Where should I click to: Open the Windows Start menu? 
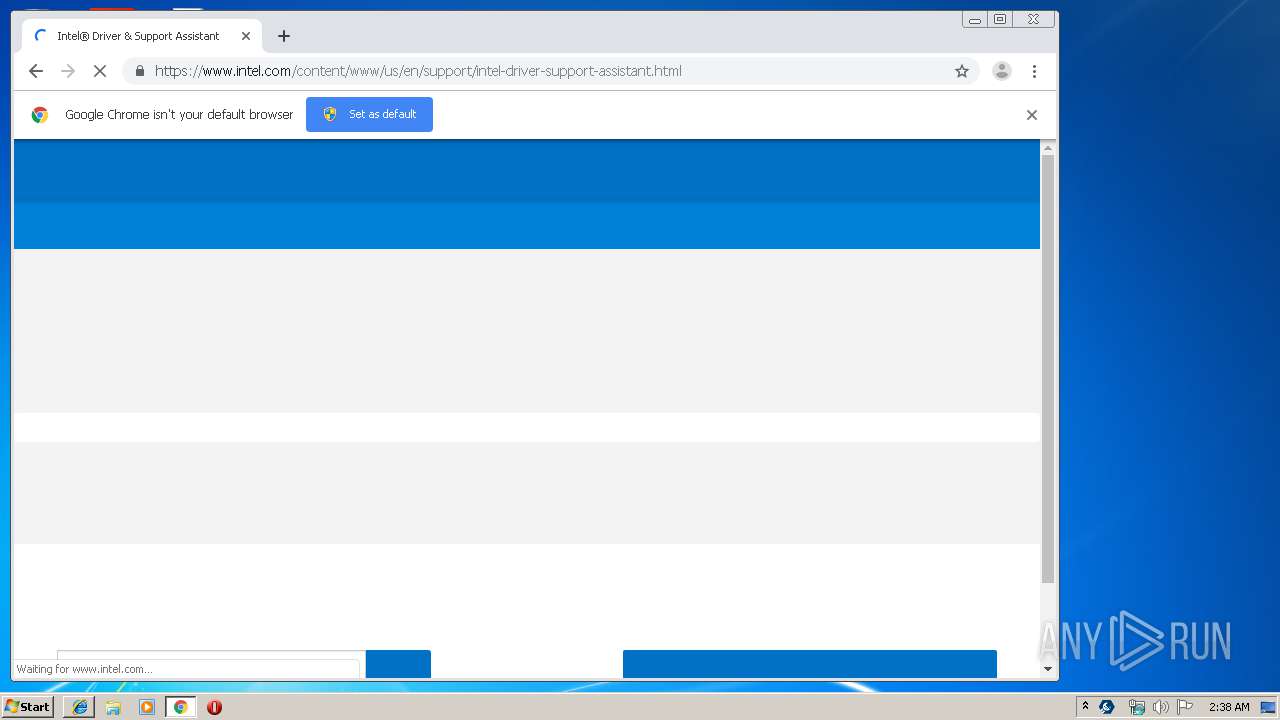click(x=27, y=707)
